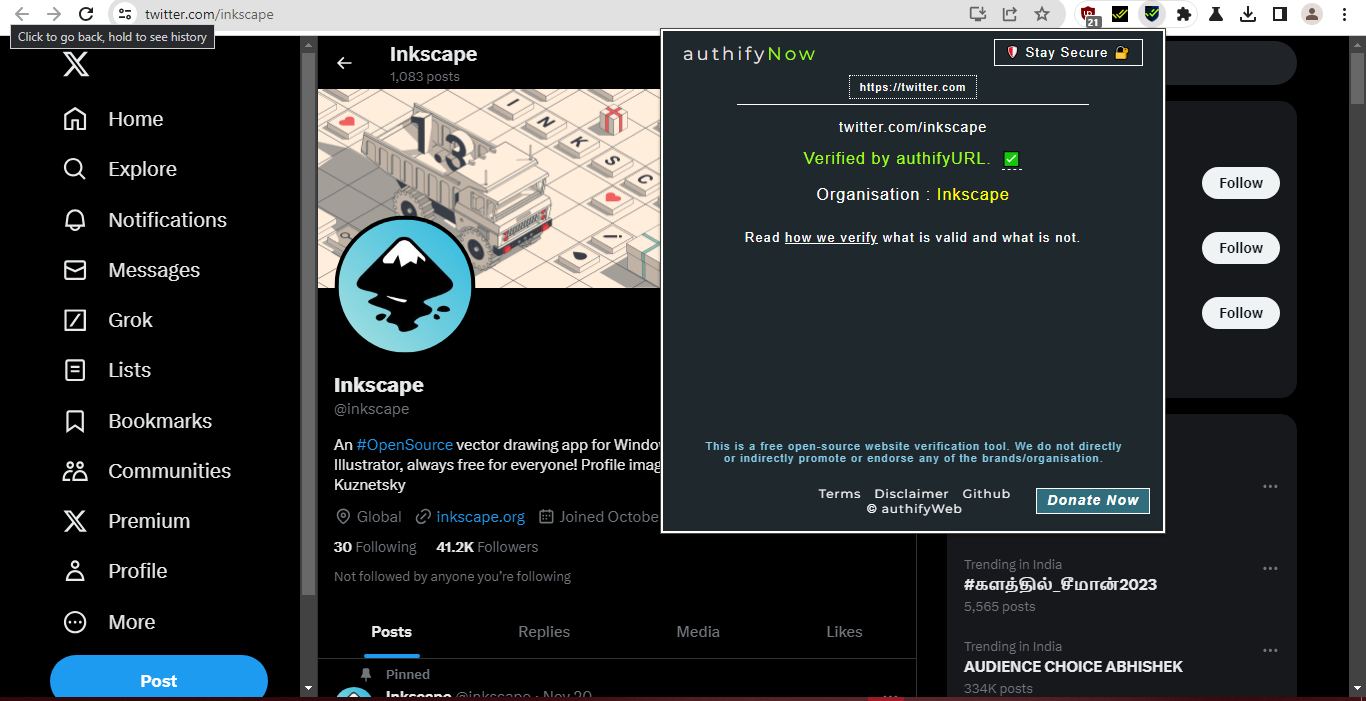Open the Terms link in popup
This screenshot has width=1366, height=701.
coord(839,494)
